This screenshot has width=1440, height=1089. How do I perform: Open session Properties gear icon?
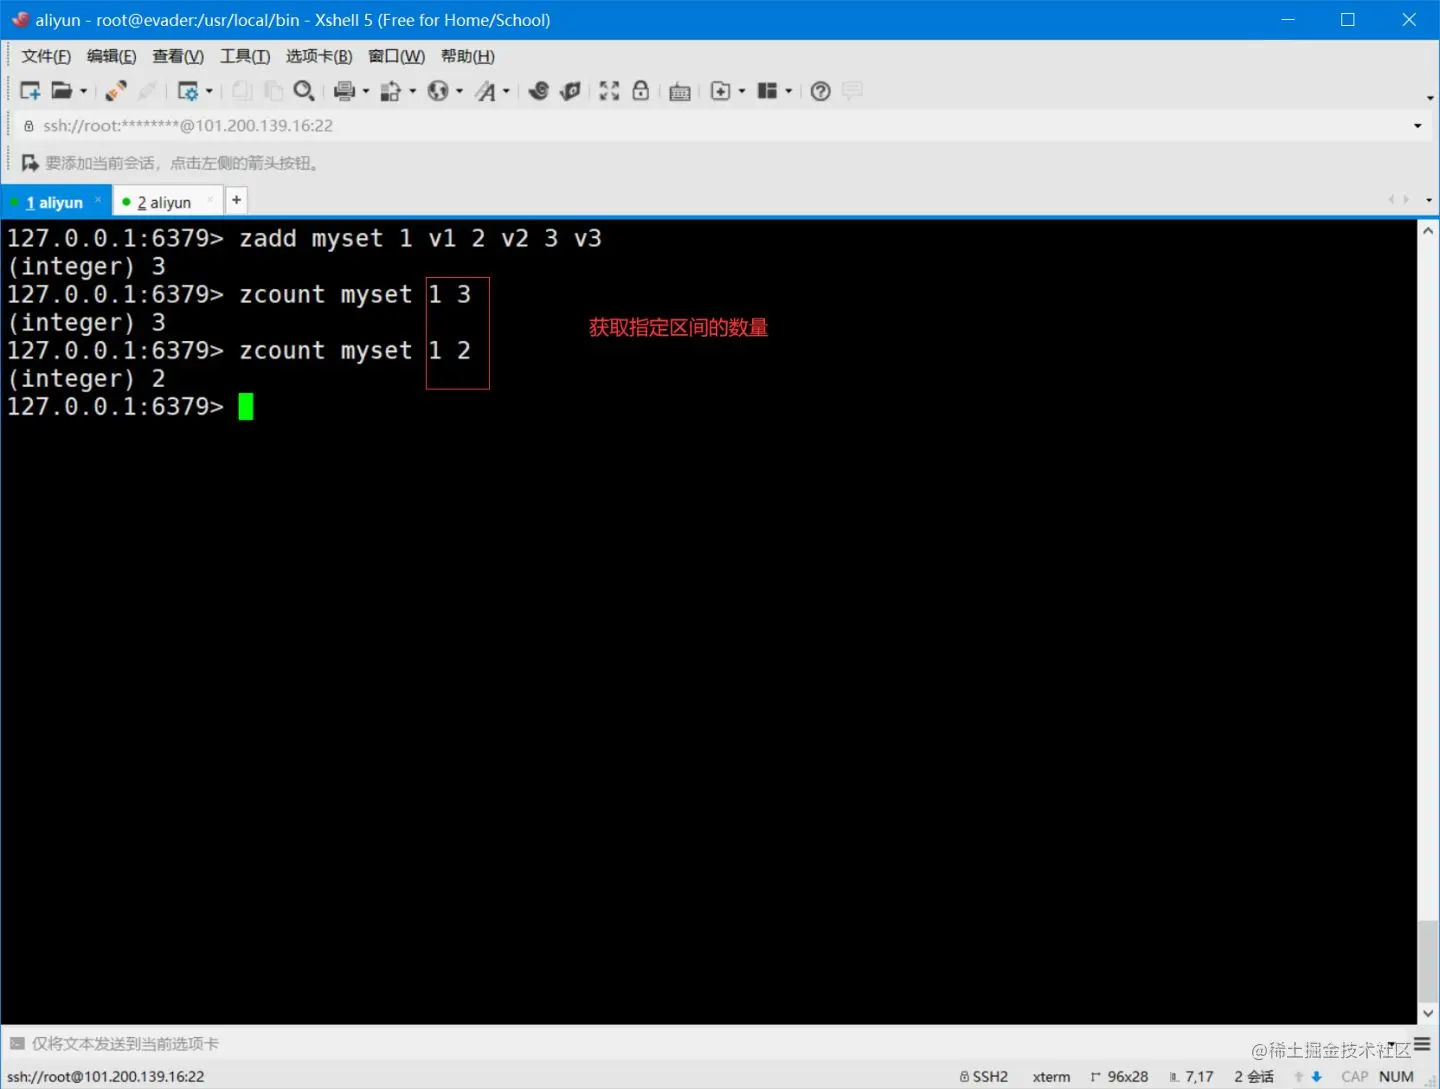[x=187, y=91]
